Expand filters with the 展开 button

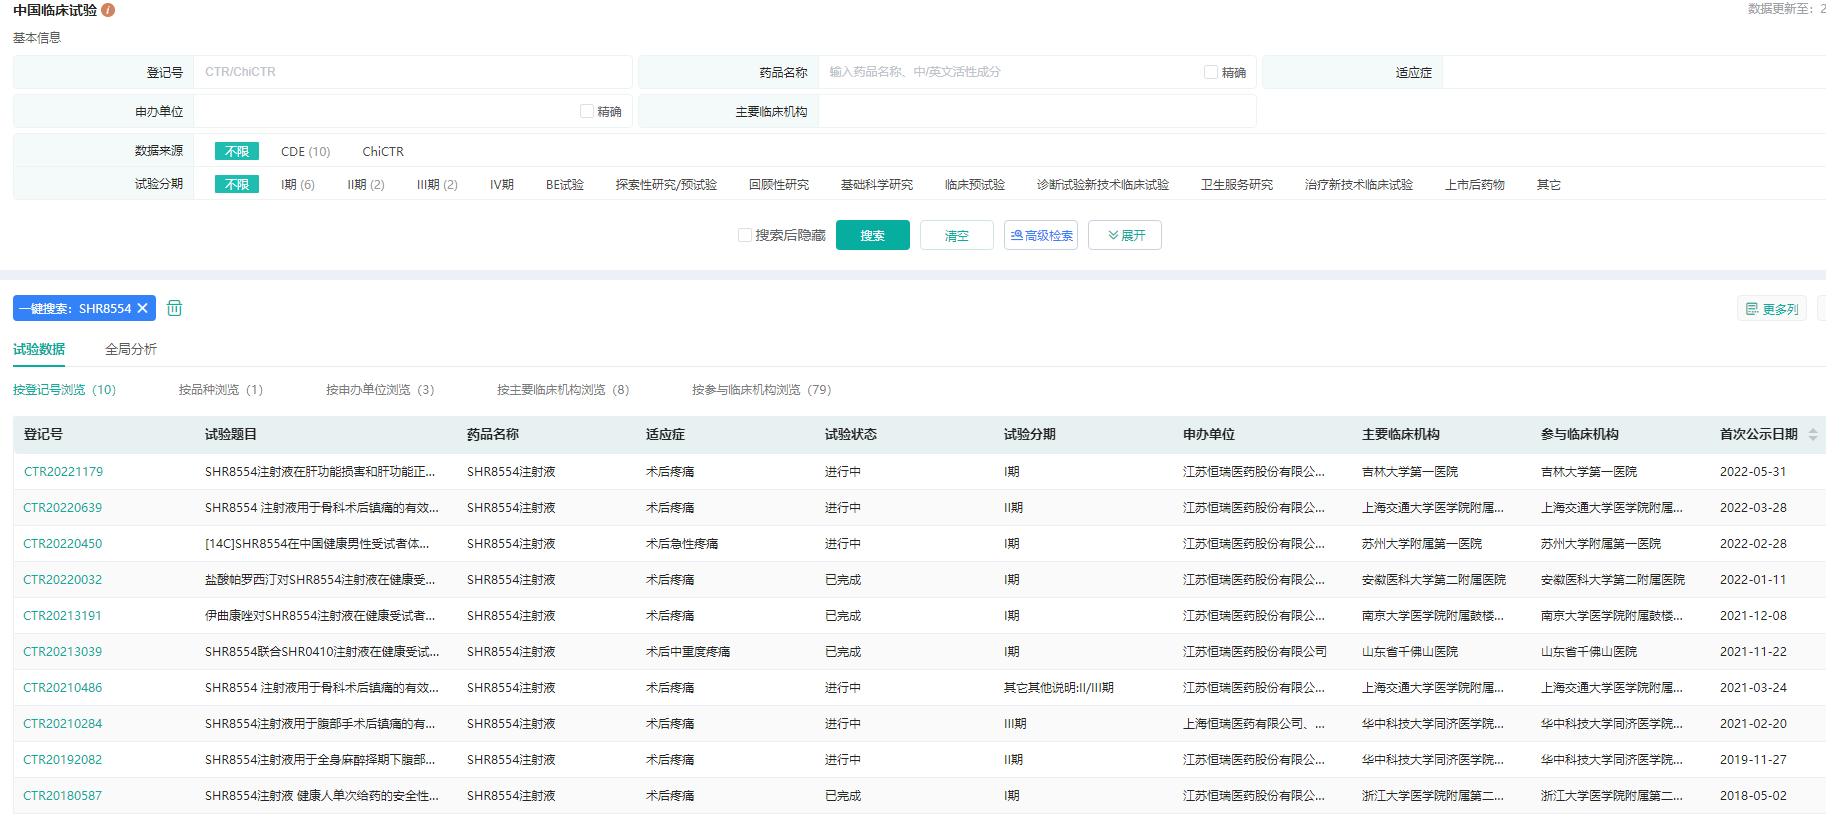point(1125,235)
